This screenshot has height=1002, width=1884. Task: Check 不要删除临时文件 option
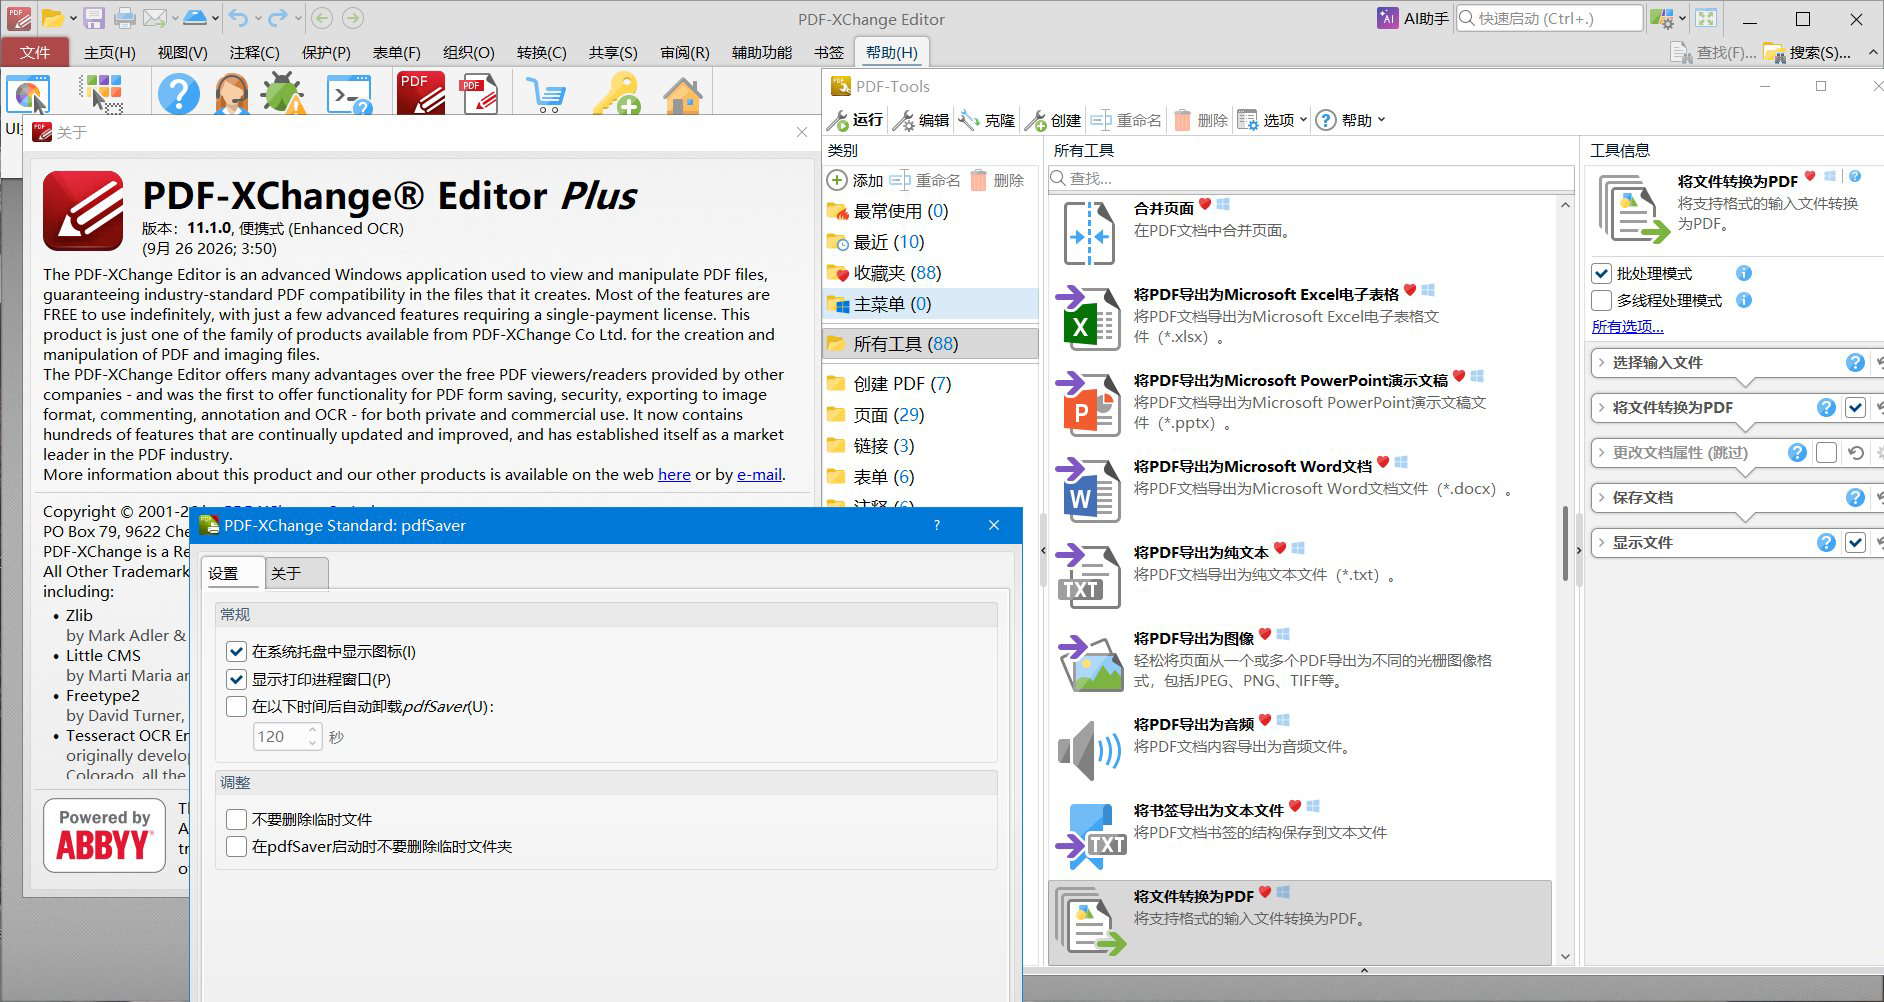pyautogui.click(x=237, y=819)
